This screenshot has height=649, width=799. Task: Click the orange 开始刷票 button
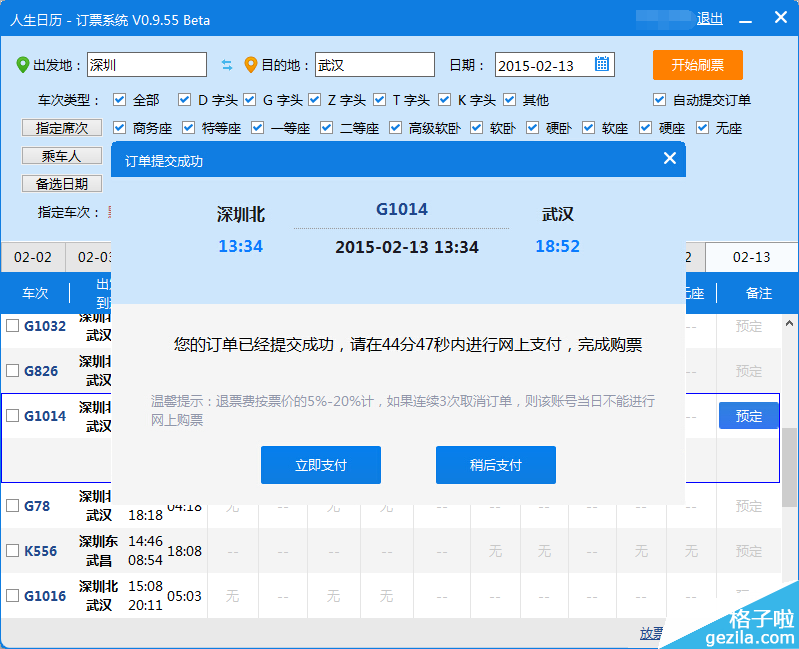pos(697,65)
